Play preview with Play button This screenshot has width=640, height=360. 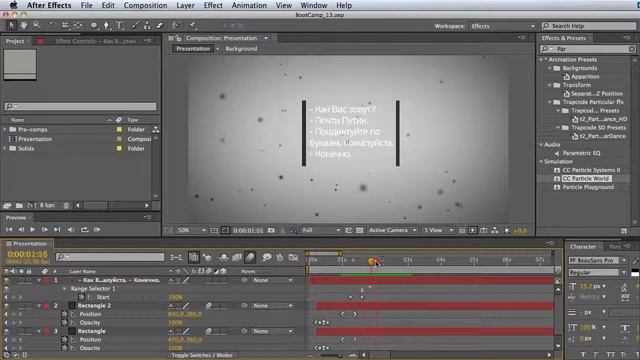coord(33,229)
